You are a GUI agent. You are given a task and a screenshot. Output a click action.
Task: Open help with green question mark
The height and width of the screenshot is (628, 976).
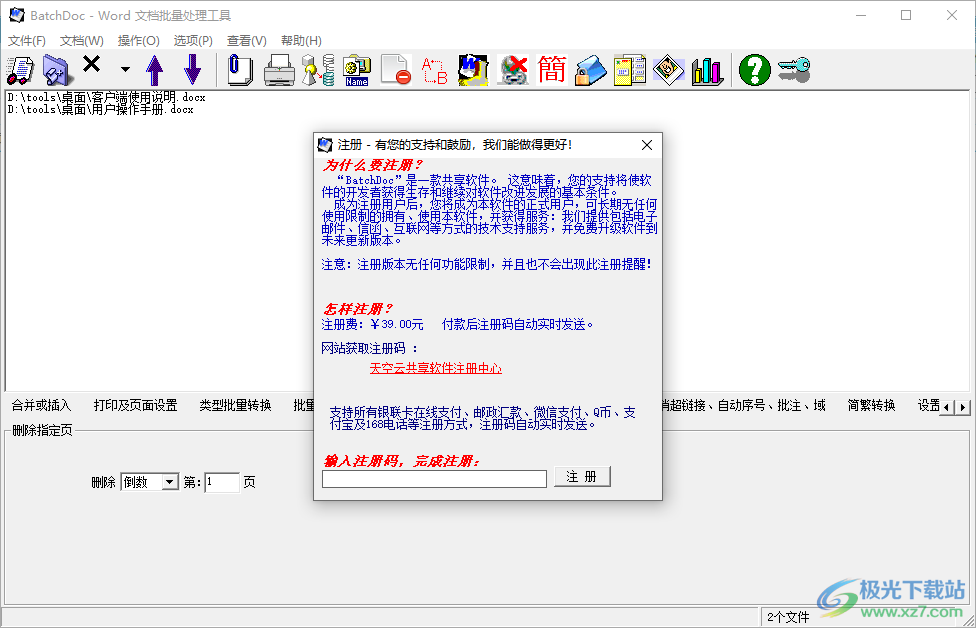point(754,70)
